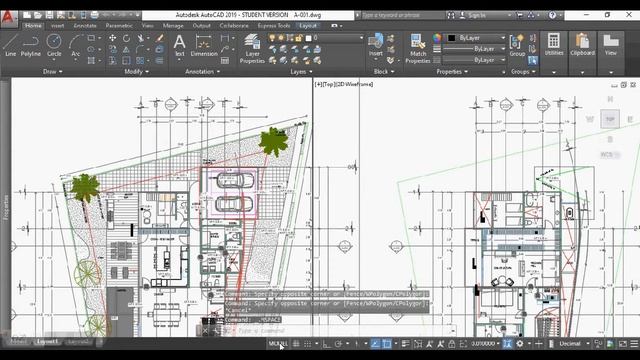Open the Insert ribbon tab
This screenshot has width=640, height=360.
click(x=58, y=25)
